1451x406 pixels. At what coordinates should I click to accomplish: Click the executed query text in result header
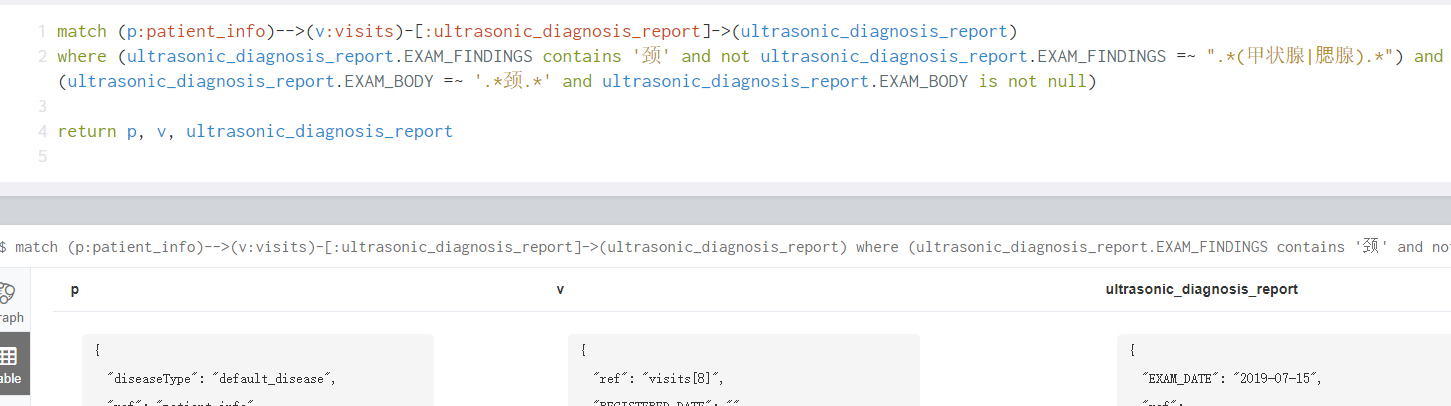pos(700,246)
